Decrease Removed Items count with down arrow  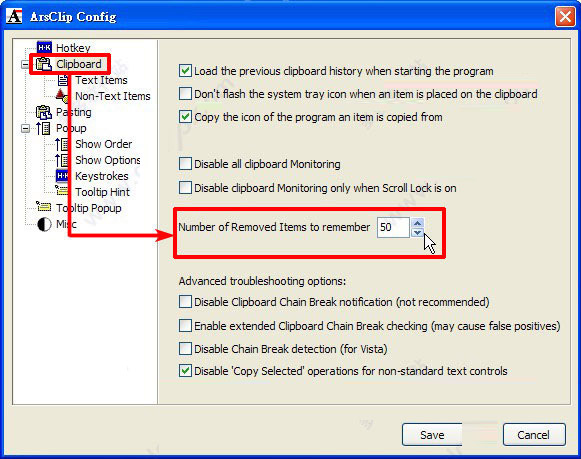(418, 232)
